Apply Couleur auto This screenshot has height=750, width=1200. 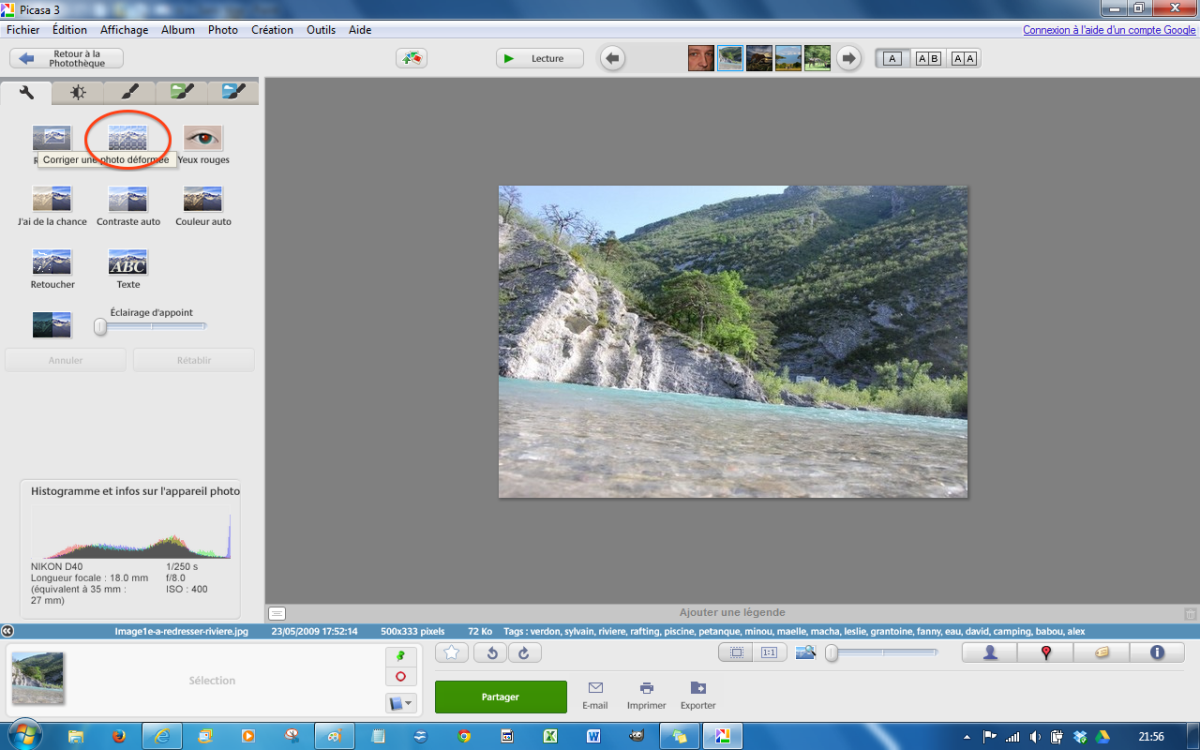point(203,199)
